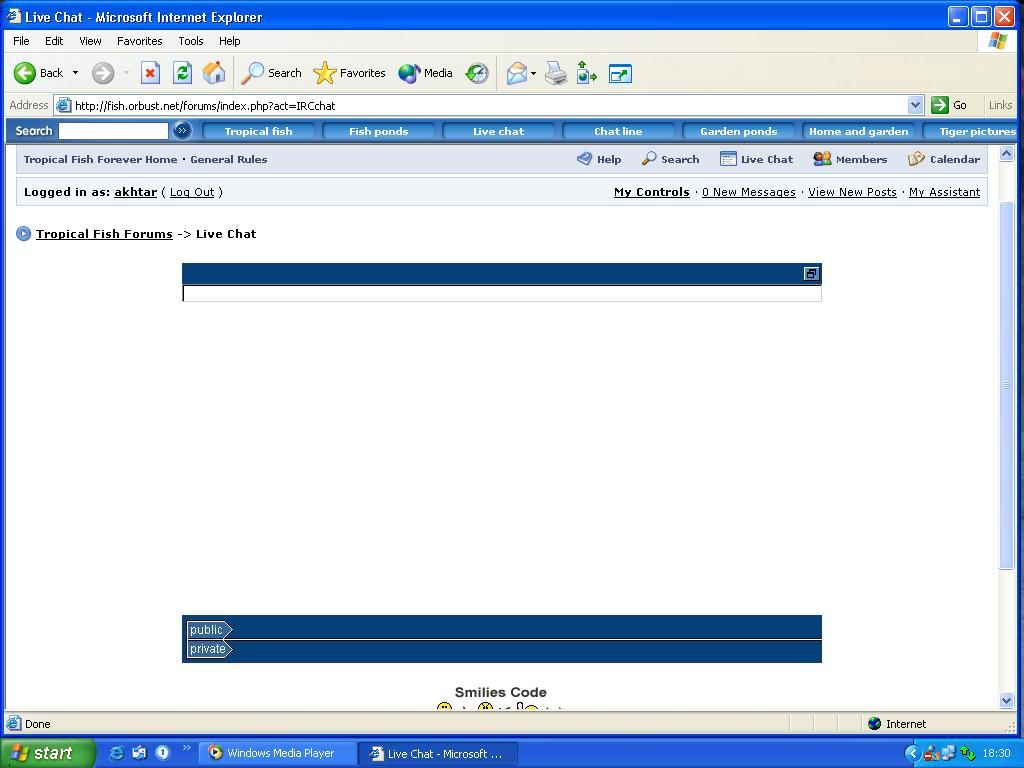Click the Log Out link
1024x768 pixels.
coord(191,192)
